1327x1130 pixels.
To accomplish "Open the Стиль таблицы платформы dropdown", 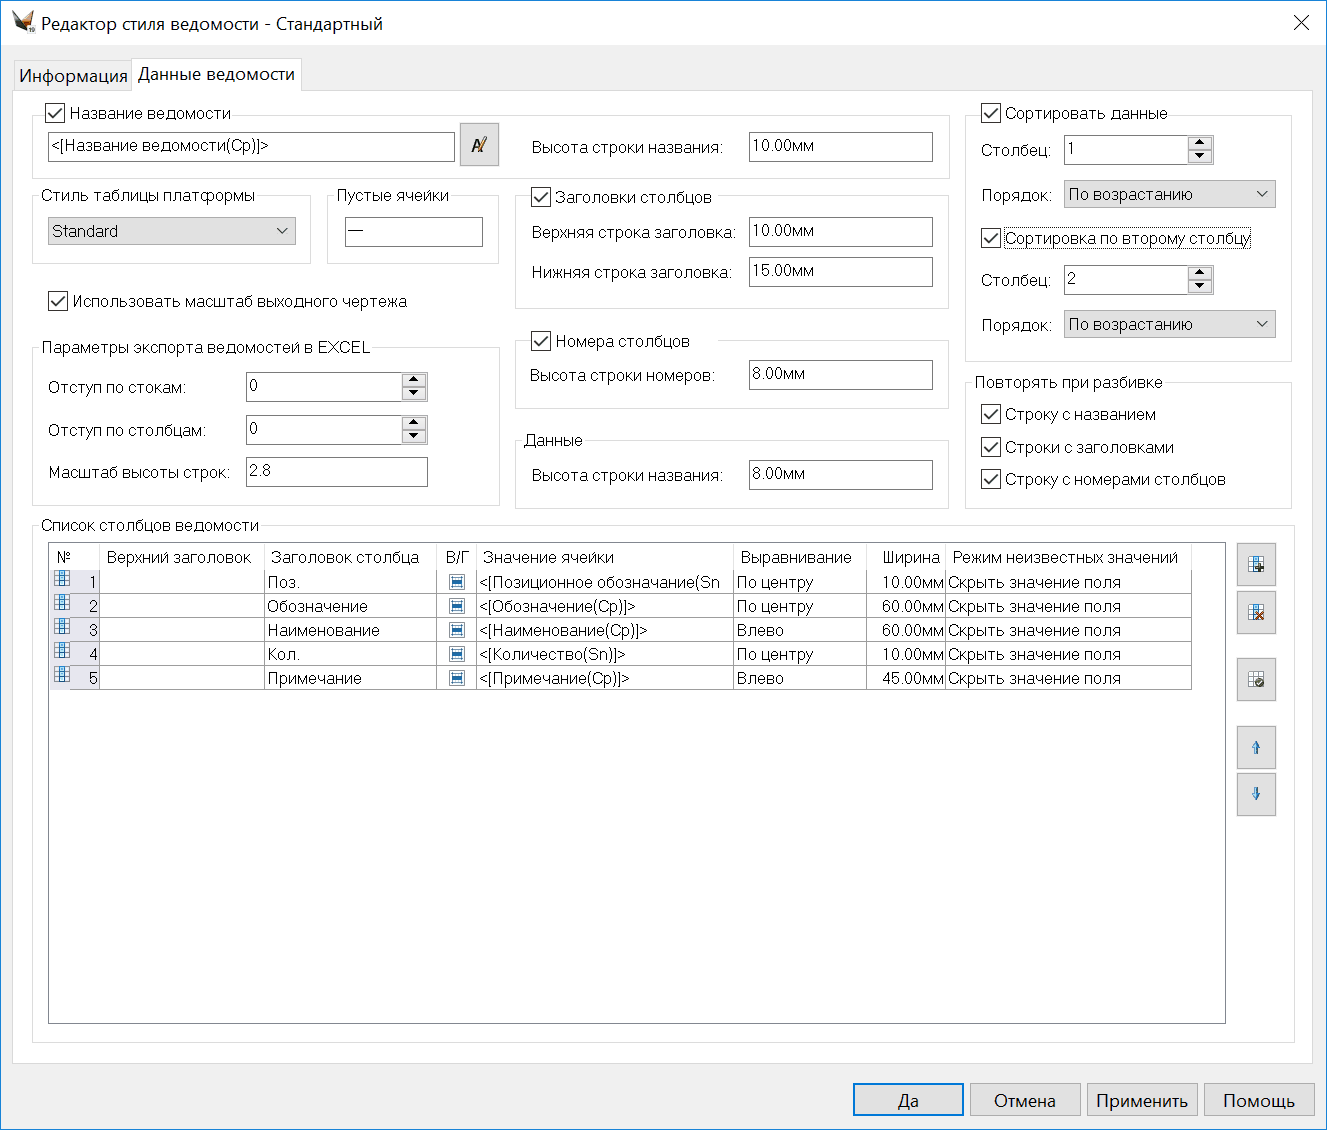I will tap(172, 231).
